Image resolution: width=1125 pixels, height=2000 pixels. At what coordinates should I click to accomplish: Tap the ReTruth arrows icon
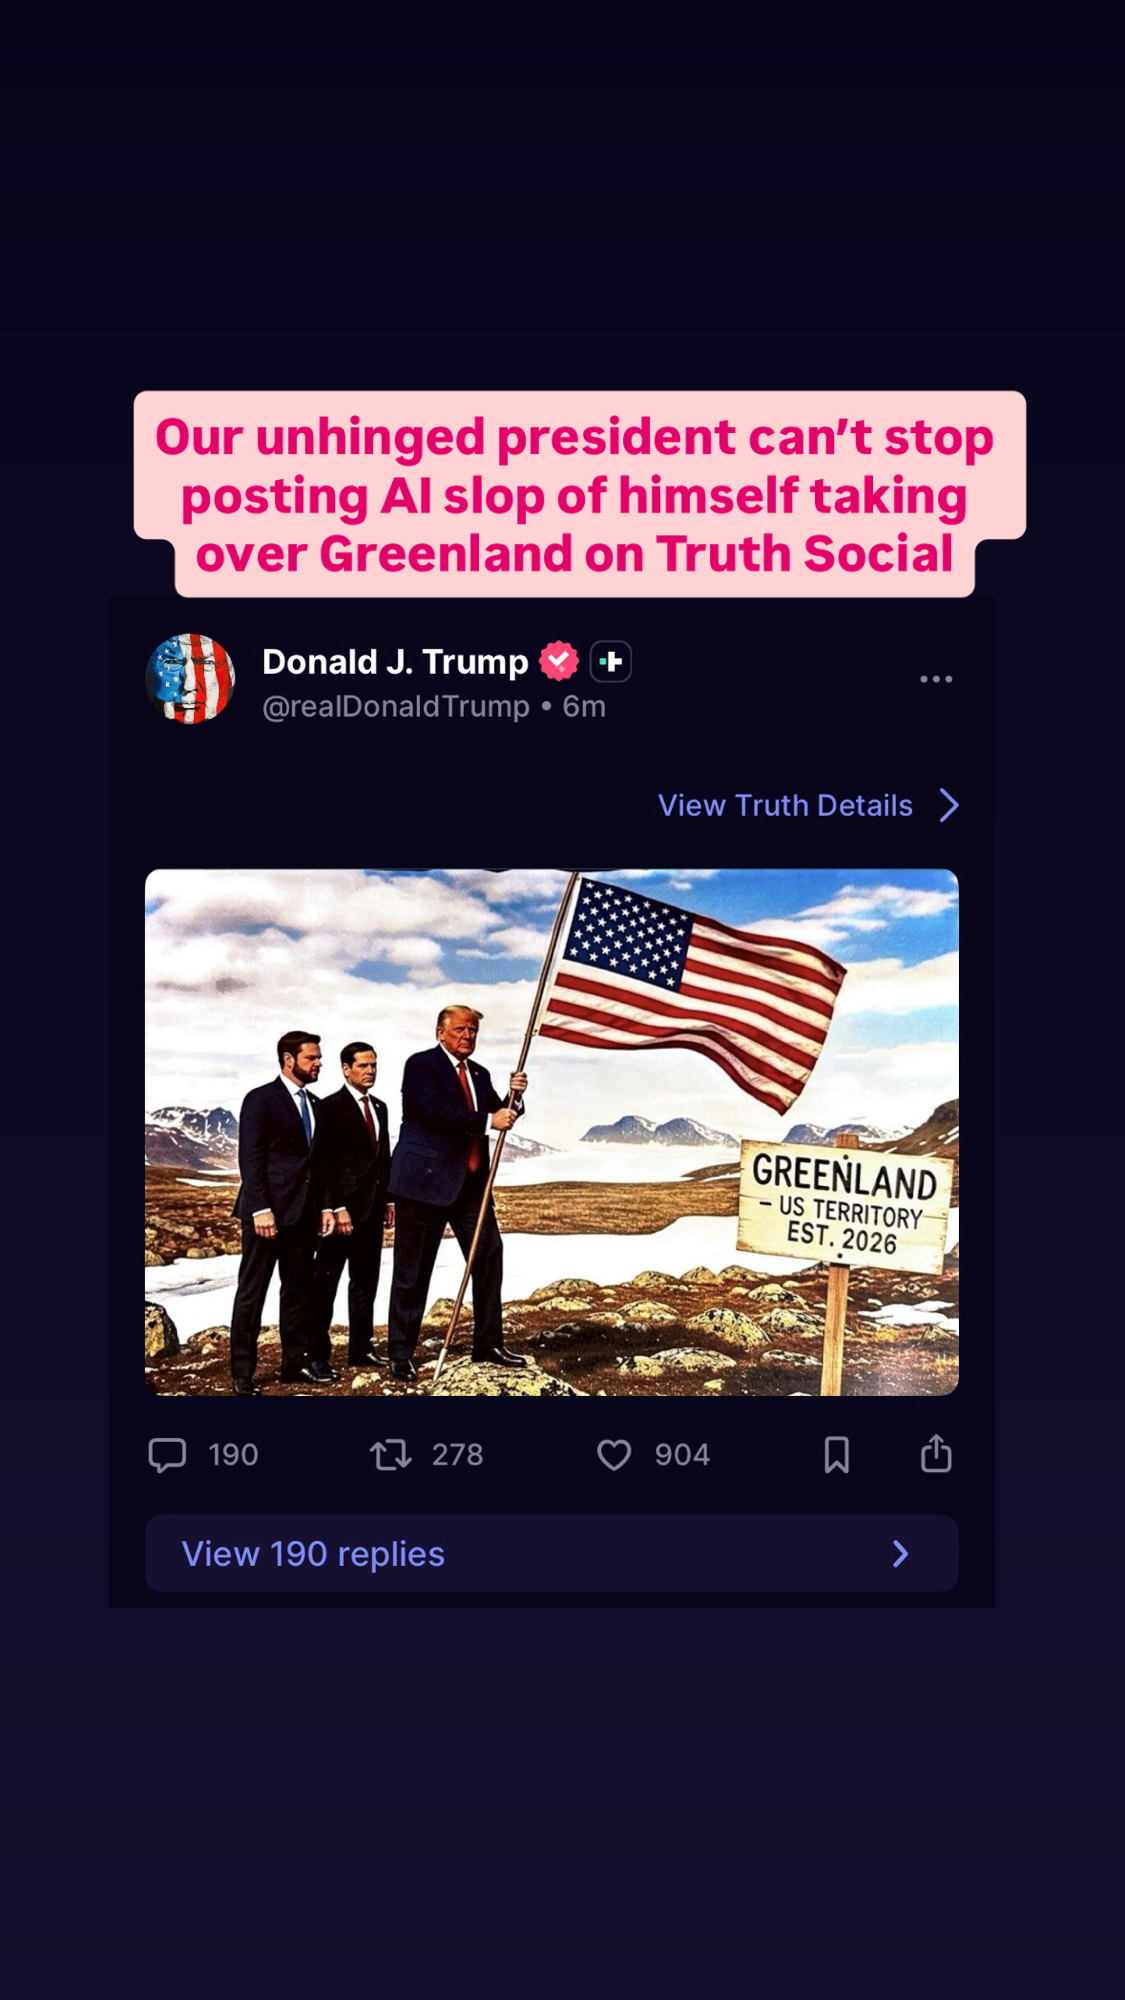(x=391, y=1454)
